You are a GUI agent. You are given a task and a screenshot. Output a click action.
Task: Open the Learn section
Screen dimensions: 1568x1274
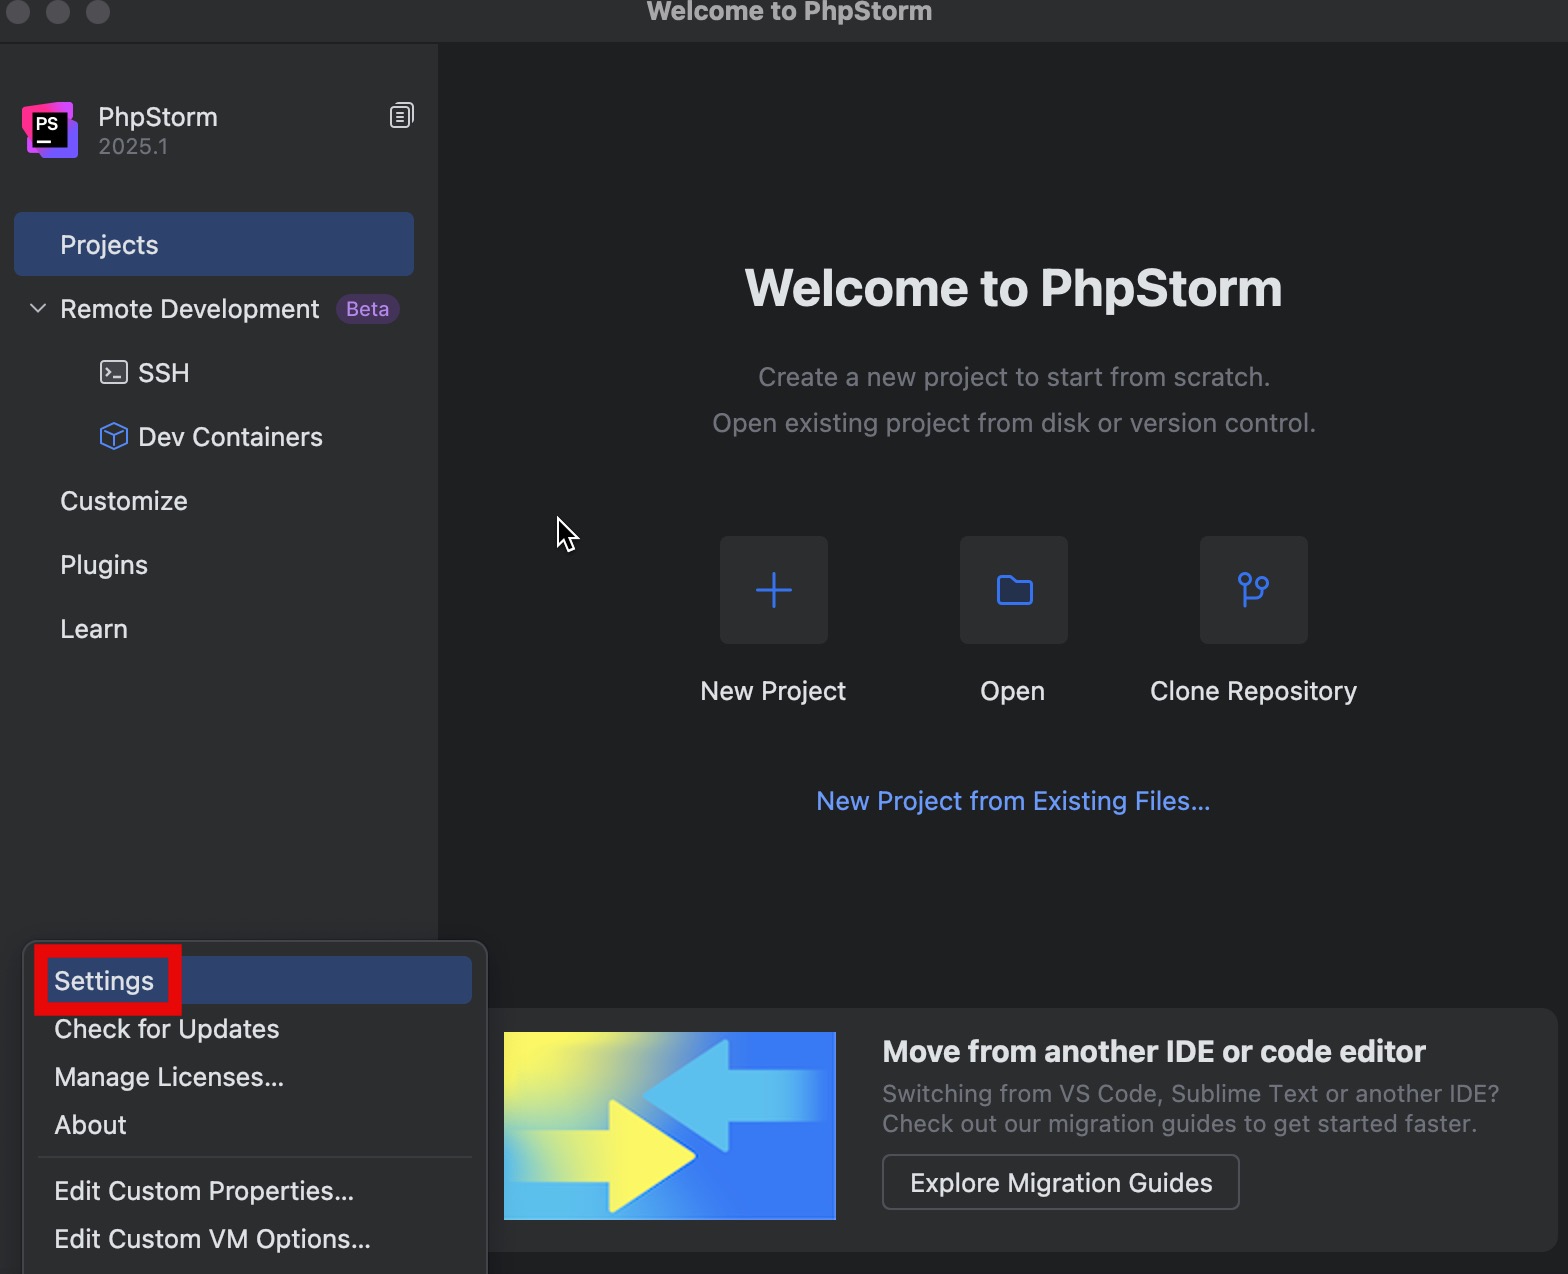tap(94, 629)
